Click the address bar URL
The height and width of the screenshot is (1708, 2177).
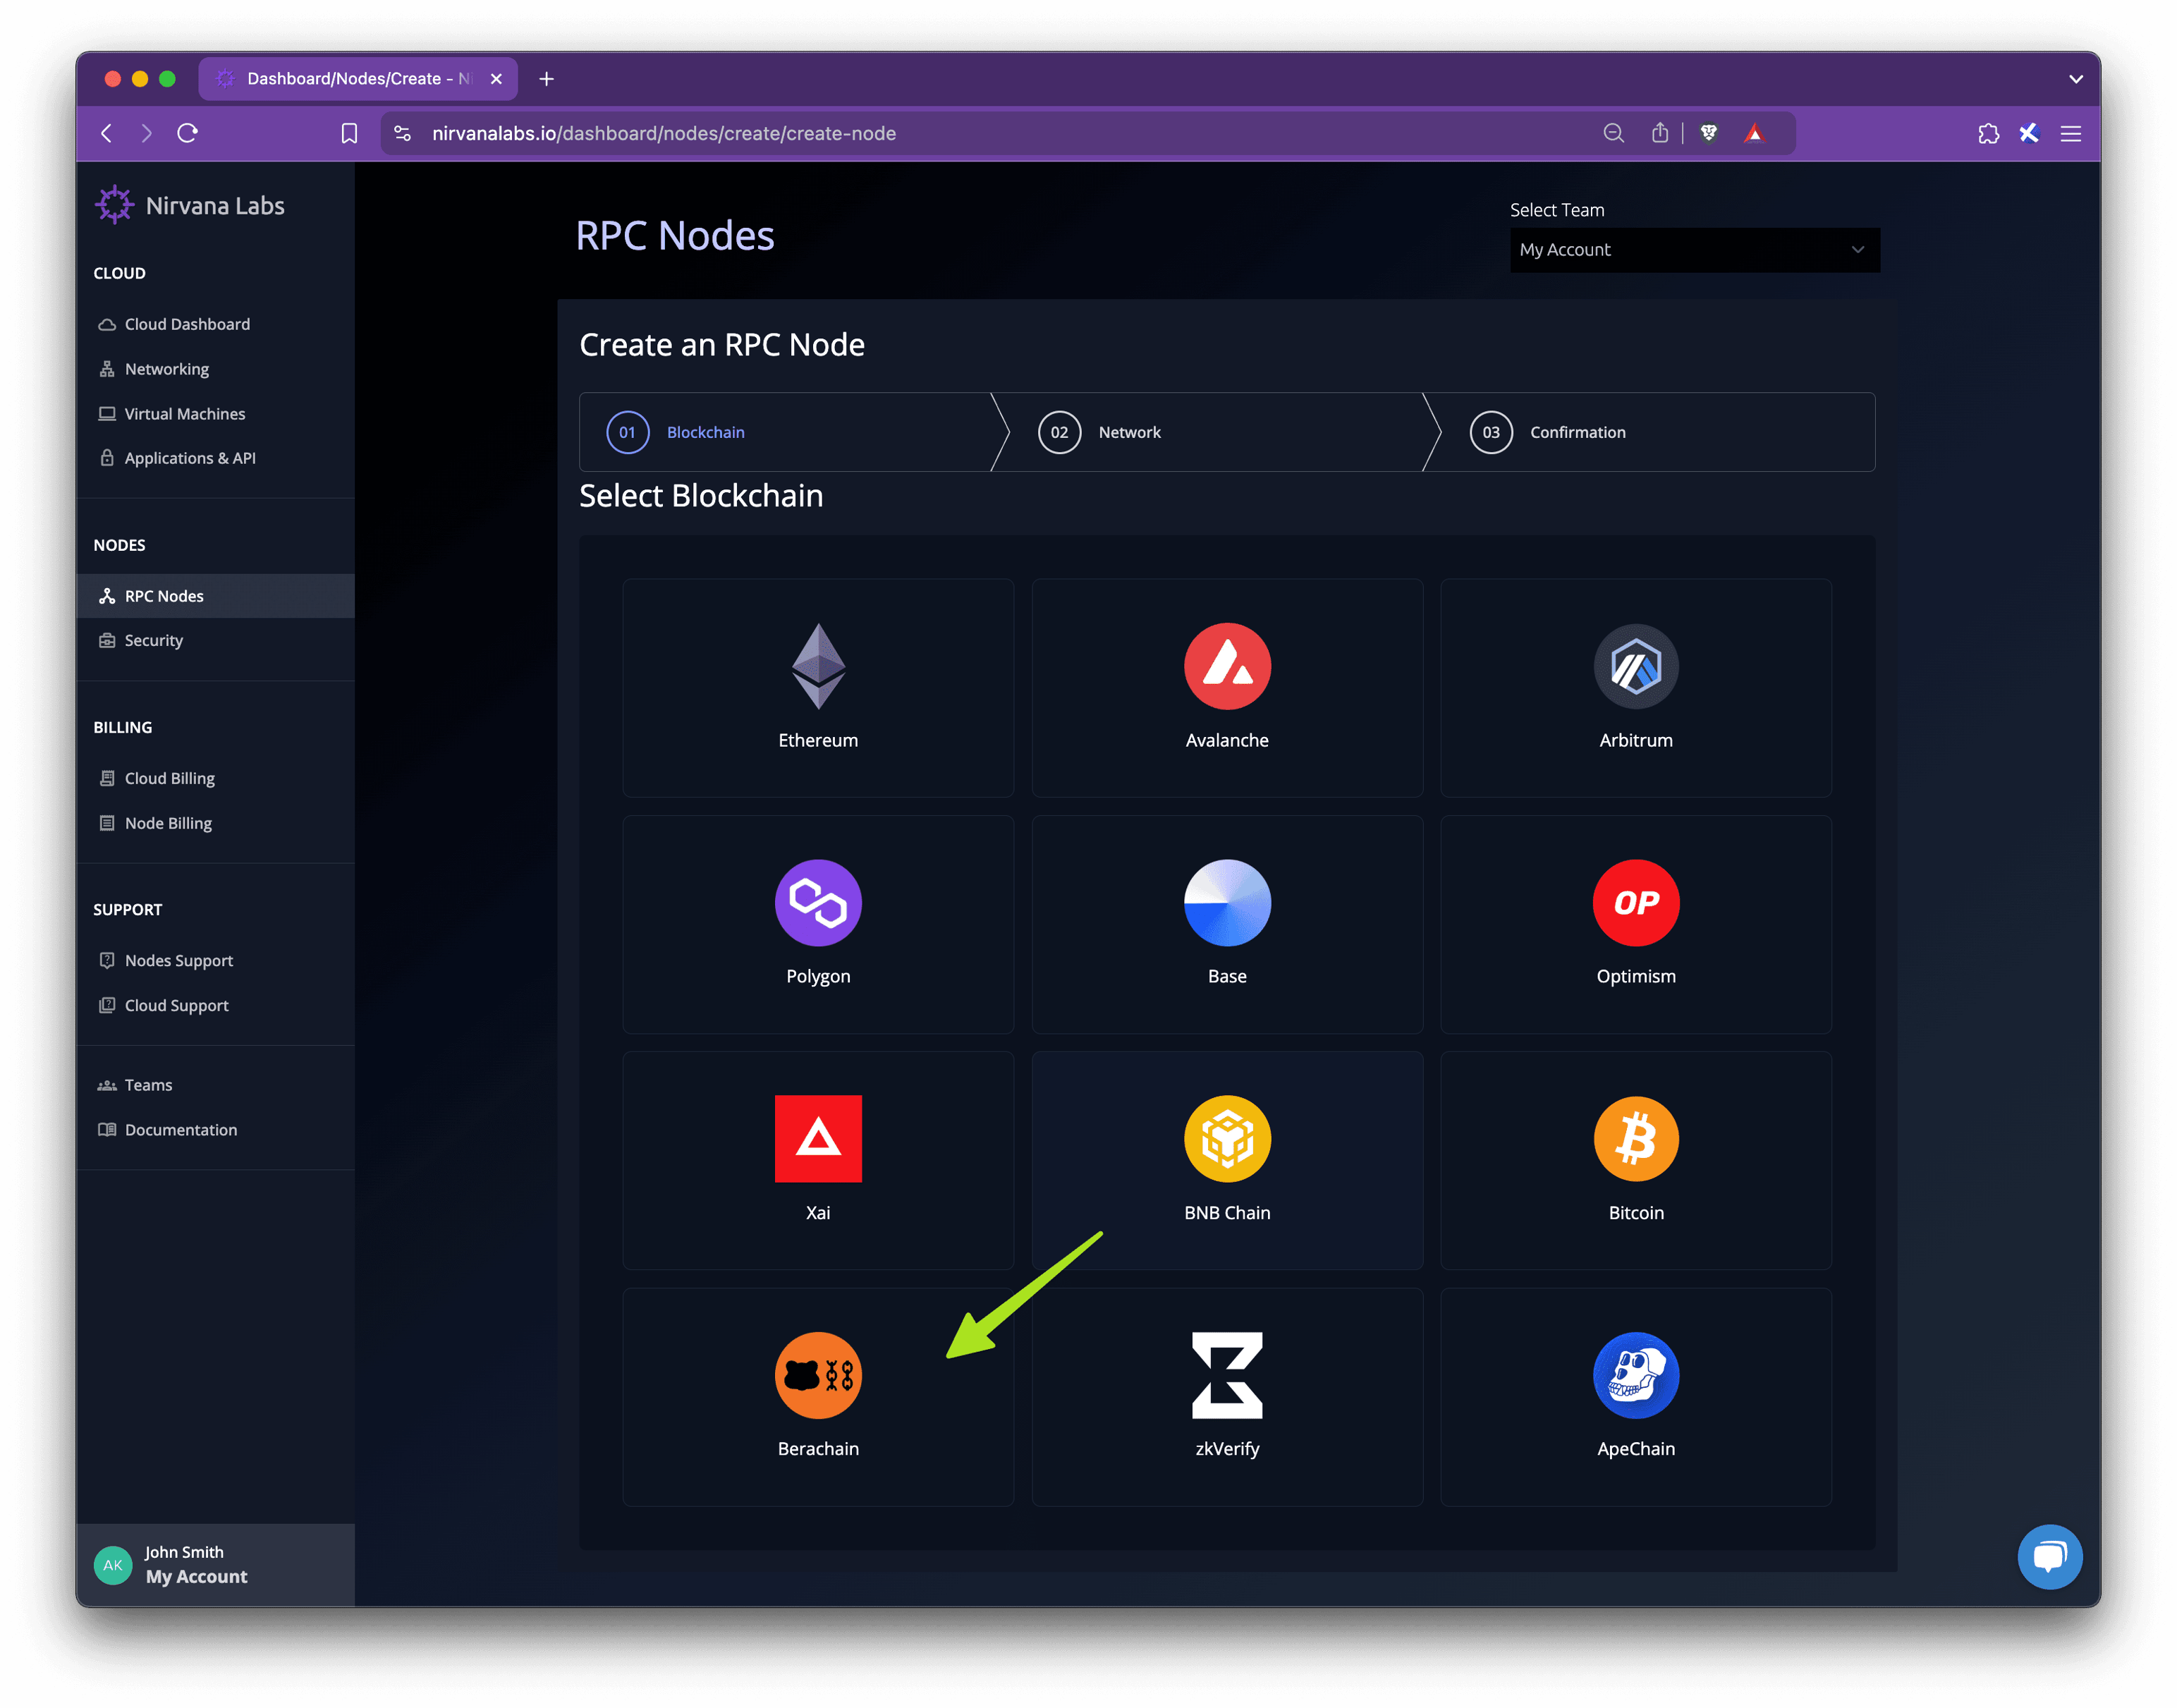tap(663, 133)
